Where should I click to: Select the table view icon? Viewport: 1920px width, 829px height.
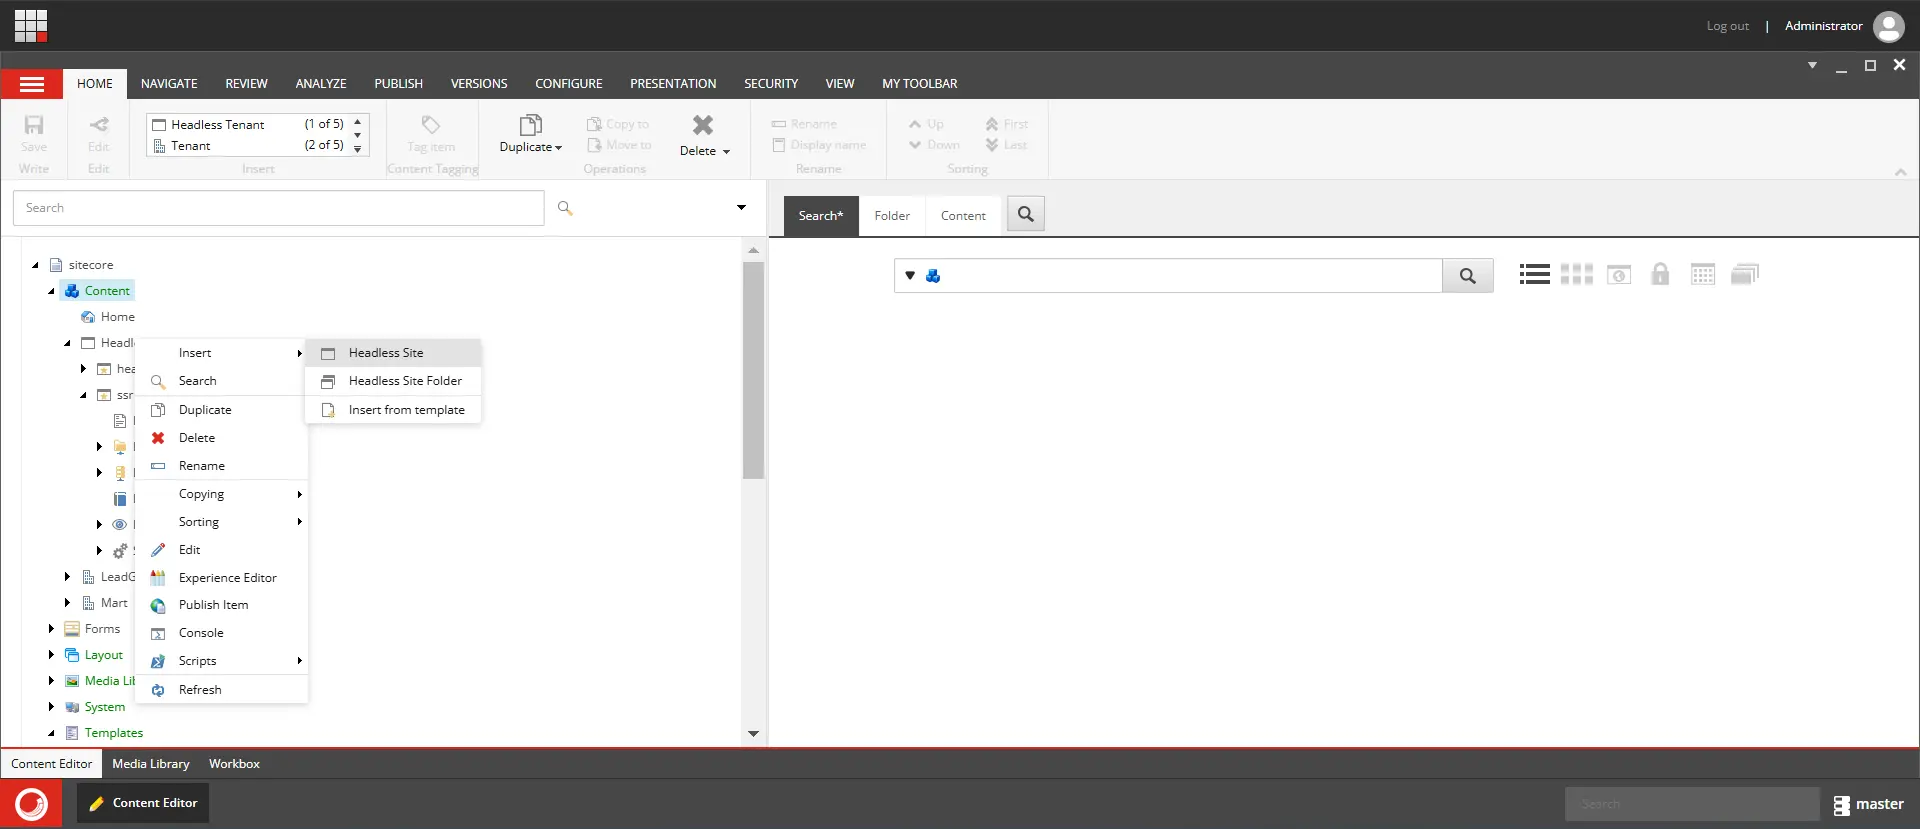(1703, 274)
